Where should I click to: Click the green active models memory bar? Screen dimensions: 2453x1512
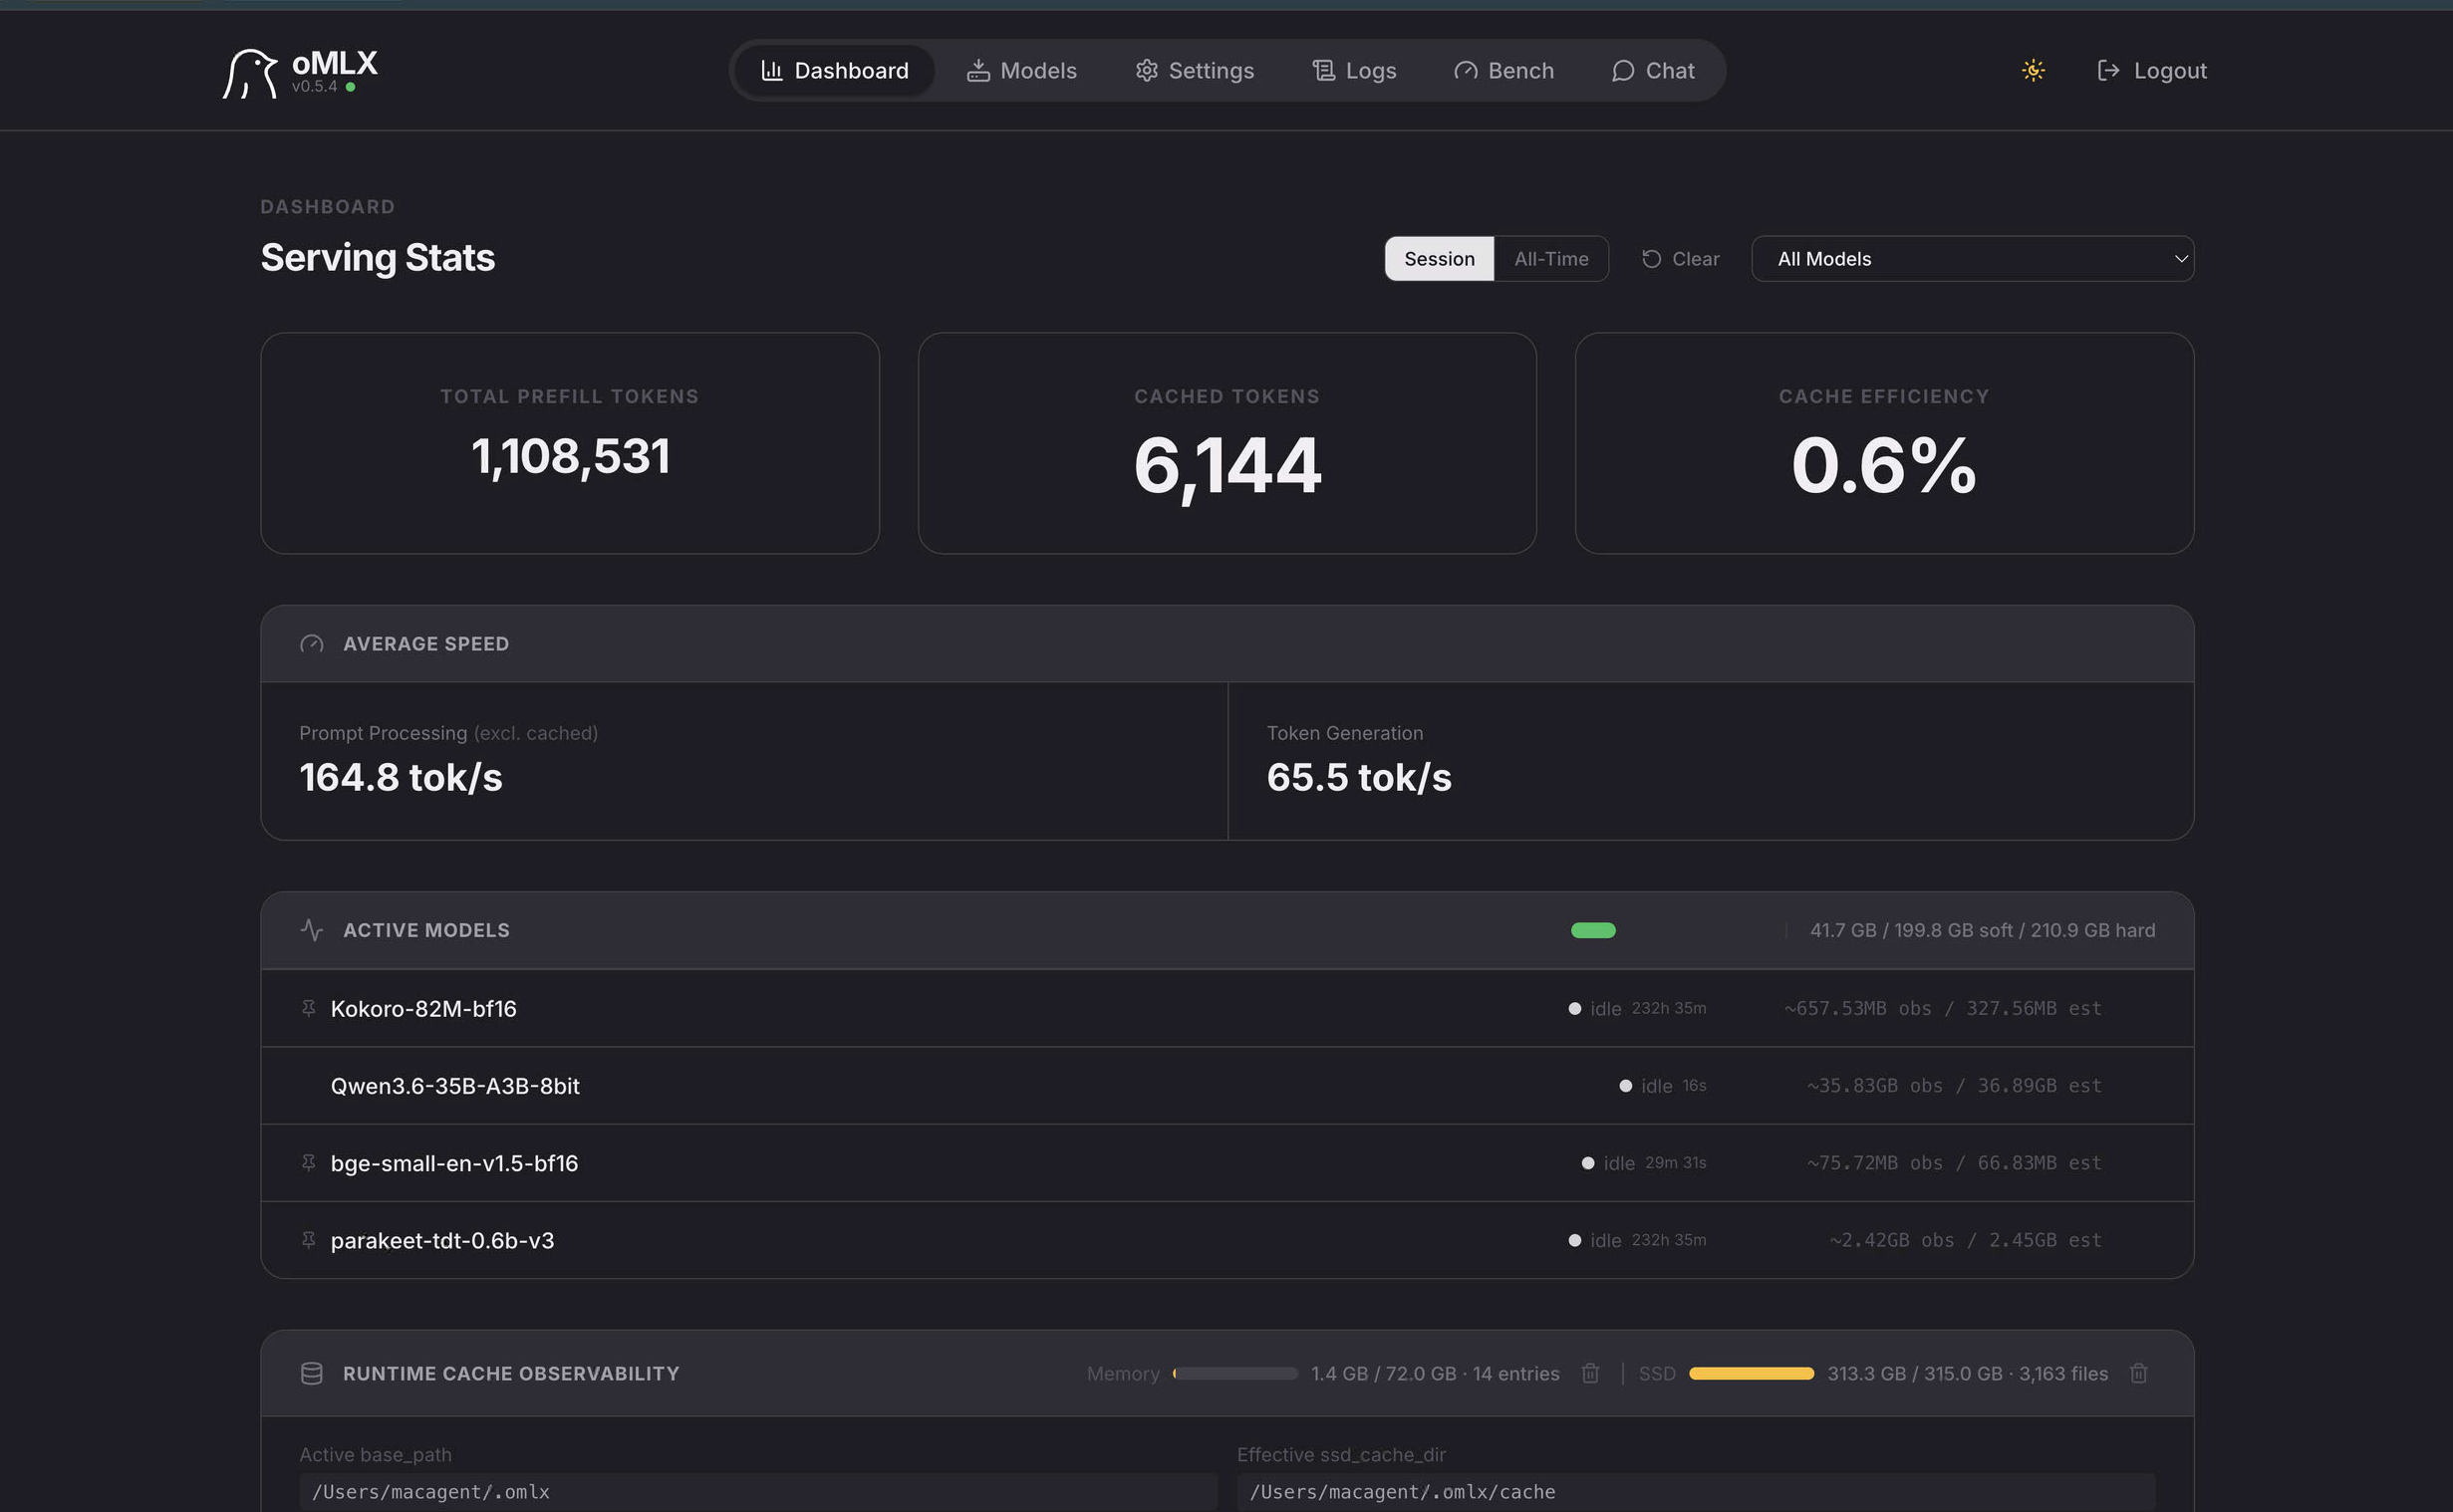point(1593,930)
